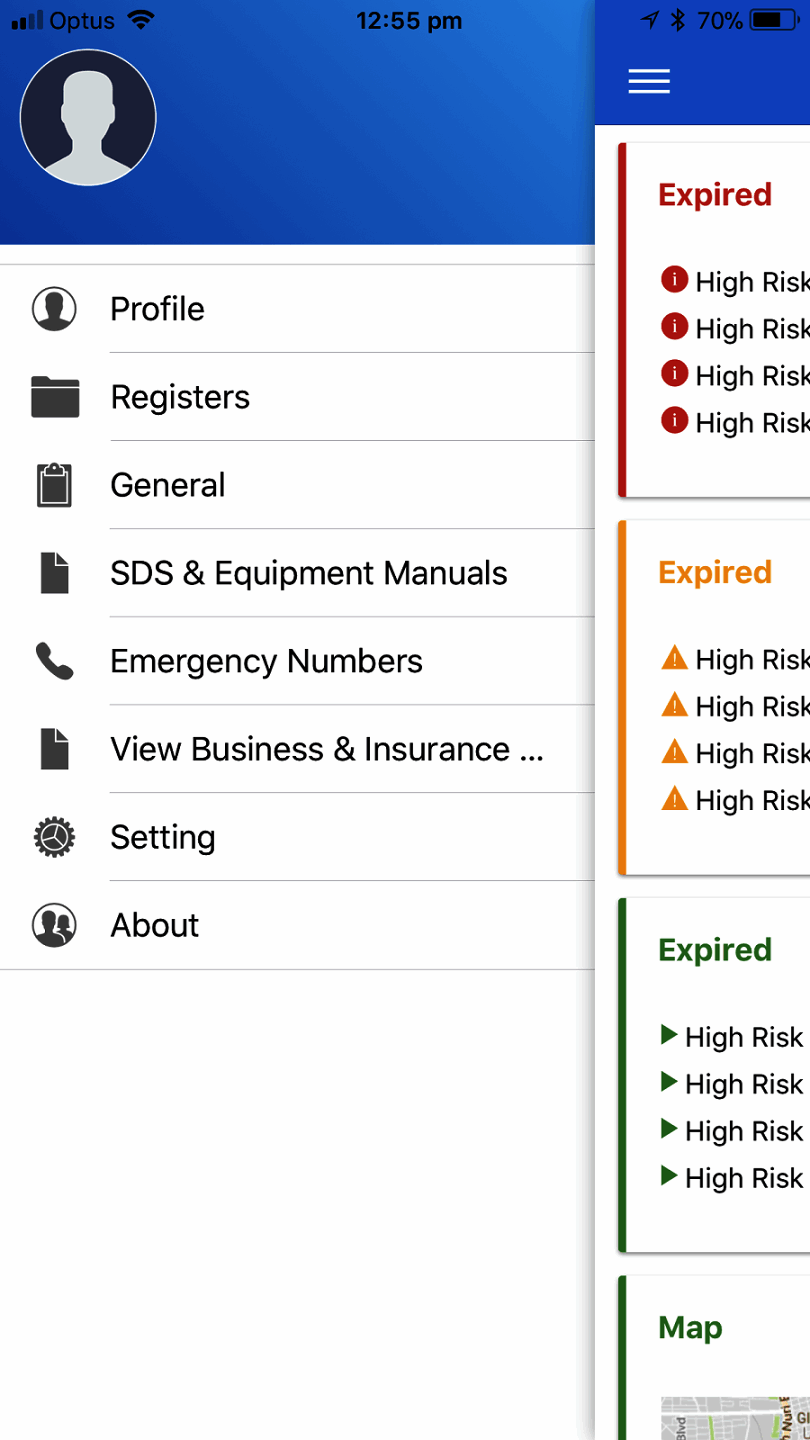
Task: Click the Profile person icon
Action: point(54,309)
